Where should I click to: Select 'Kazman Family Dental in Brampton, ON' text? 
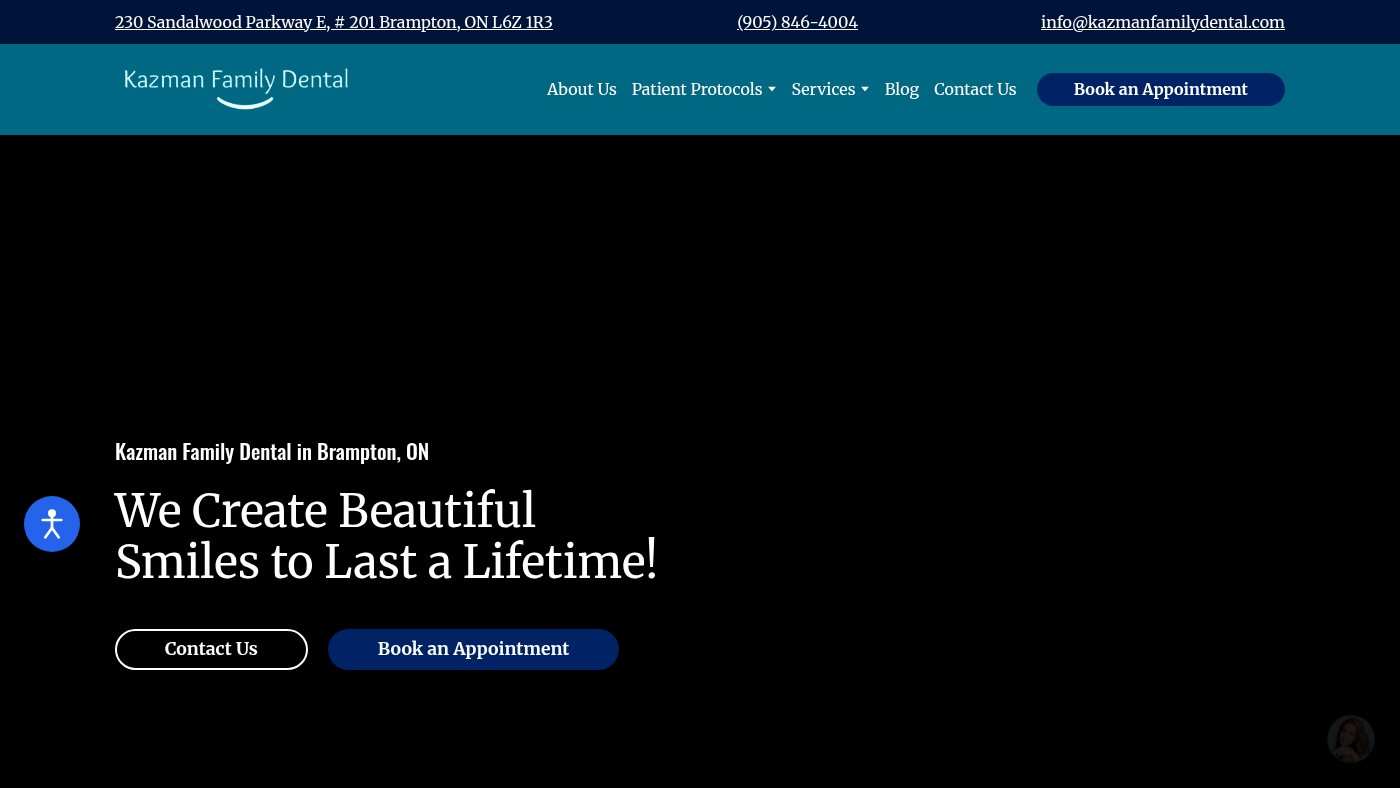272,451
